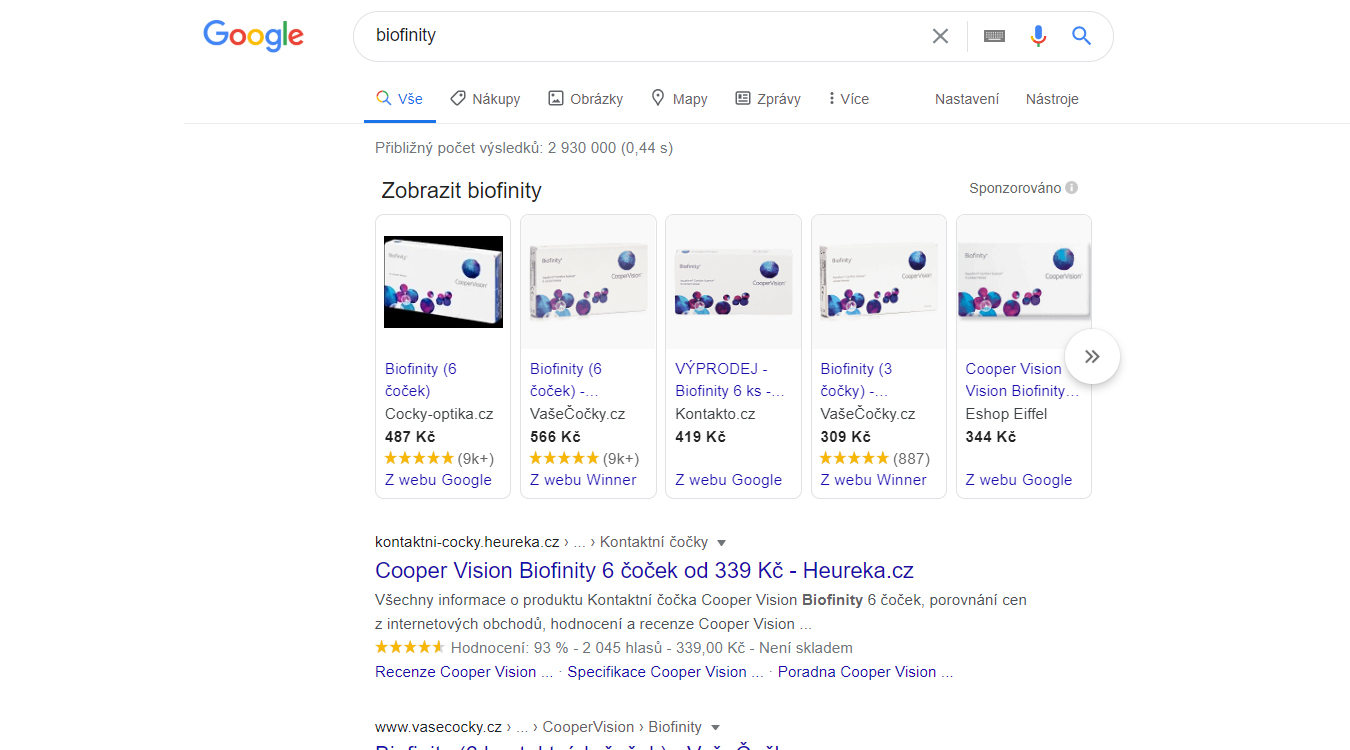Open the Zprávy tab
Image resolution: width=1350 pixels, height=750 pixels.
tap(768, 99)
